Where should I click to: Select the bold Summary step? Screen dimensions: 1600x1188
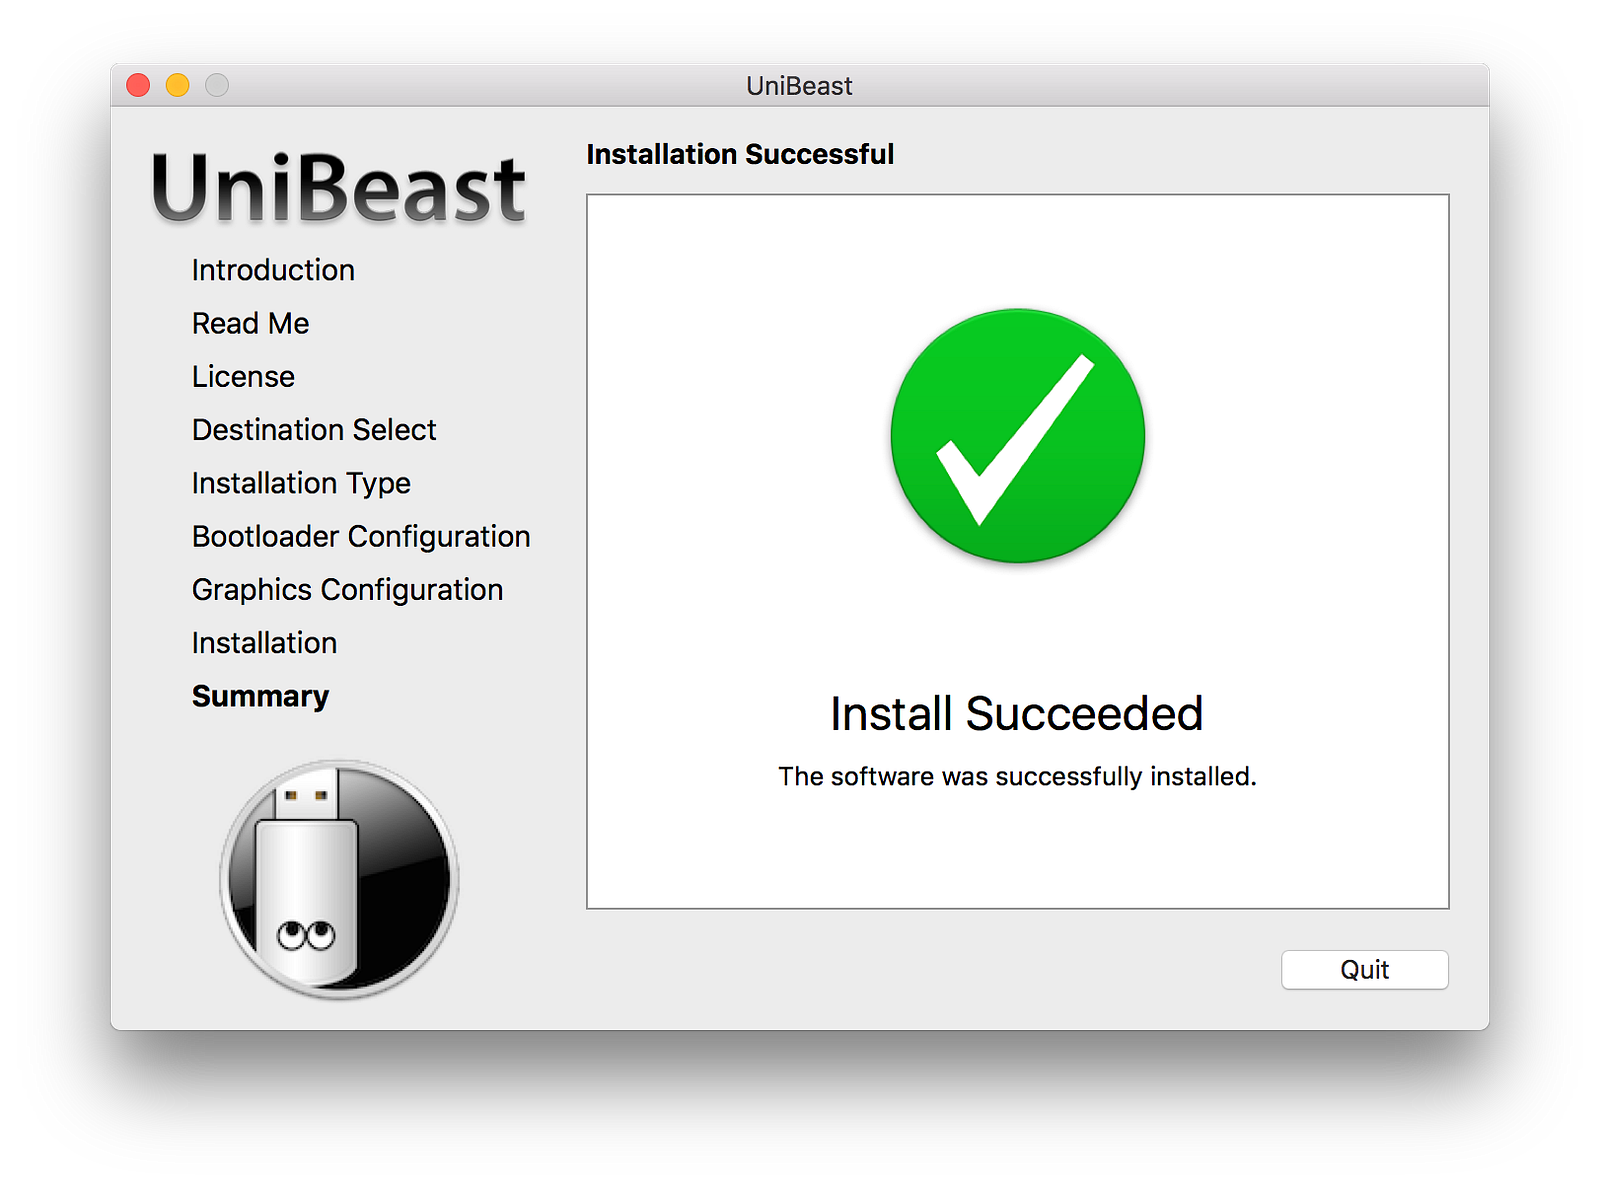tap(260, 696)
